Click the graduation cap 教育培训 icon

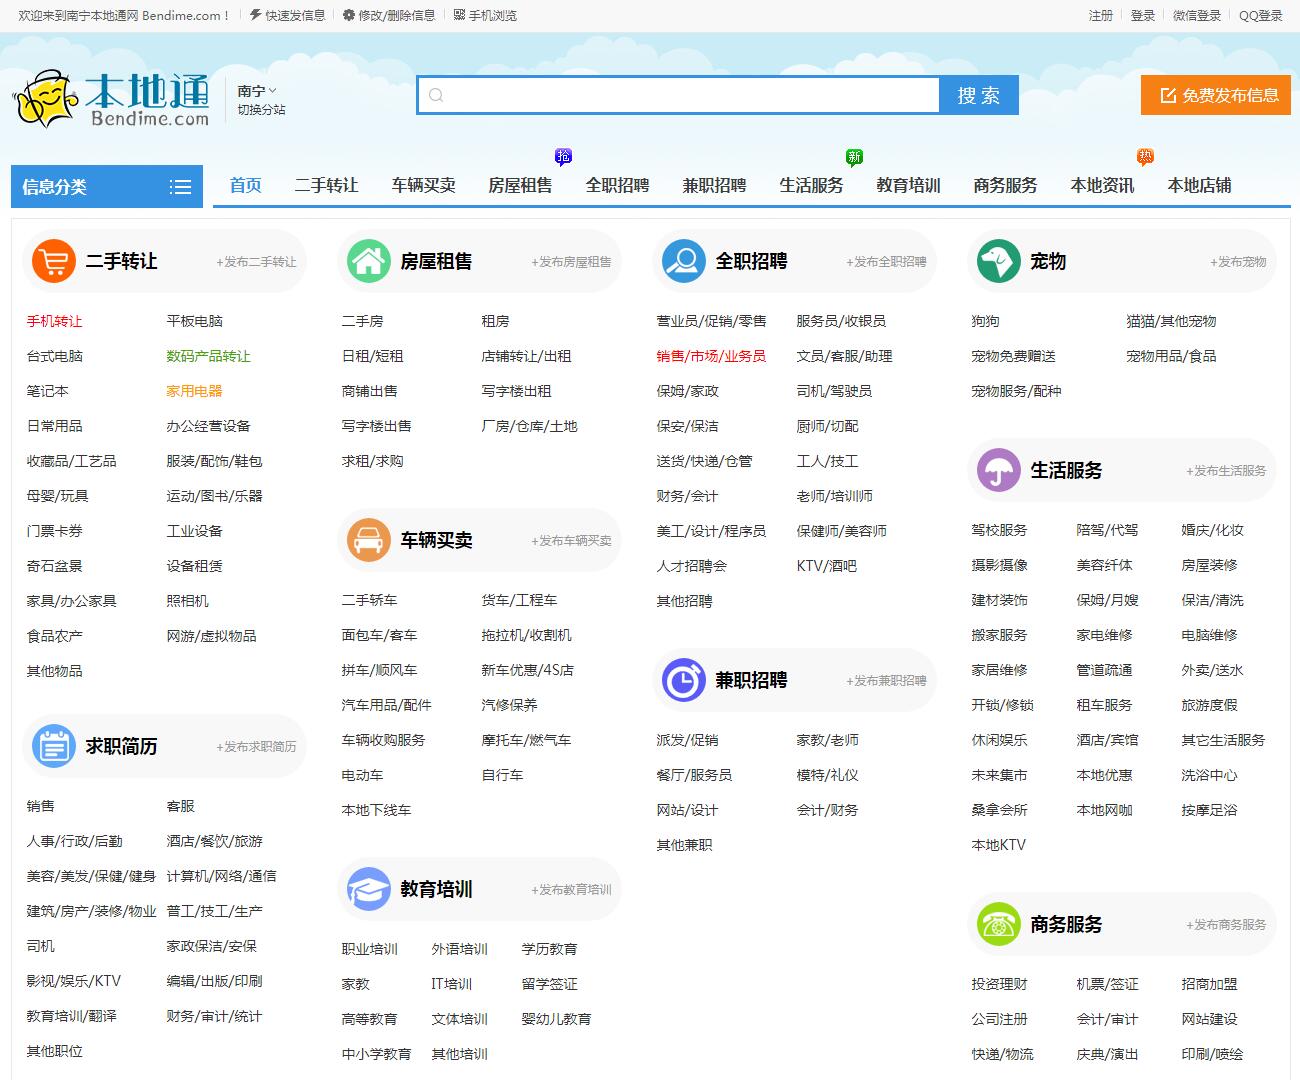click(x=369, y=889)
